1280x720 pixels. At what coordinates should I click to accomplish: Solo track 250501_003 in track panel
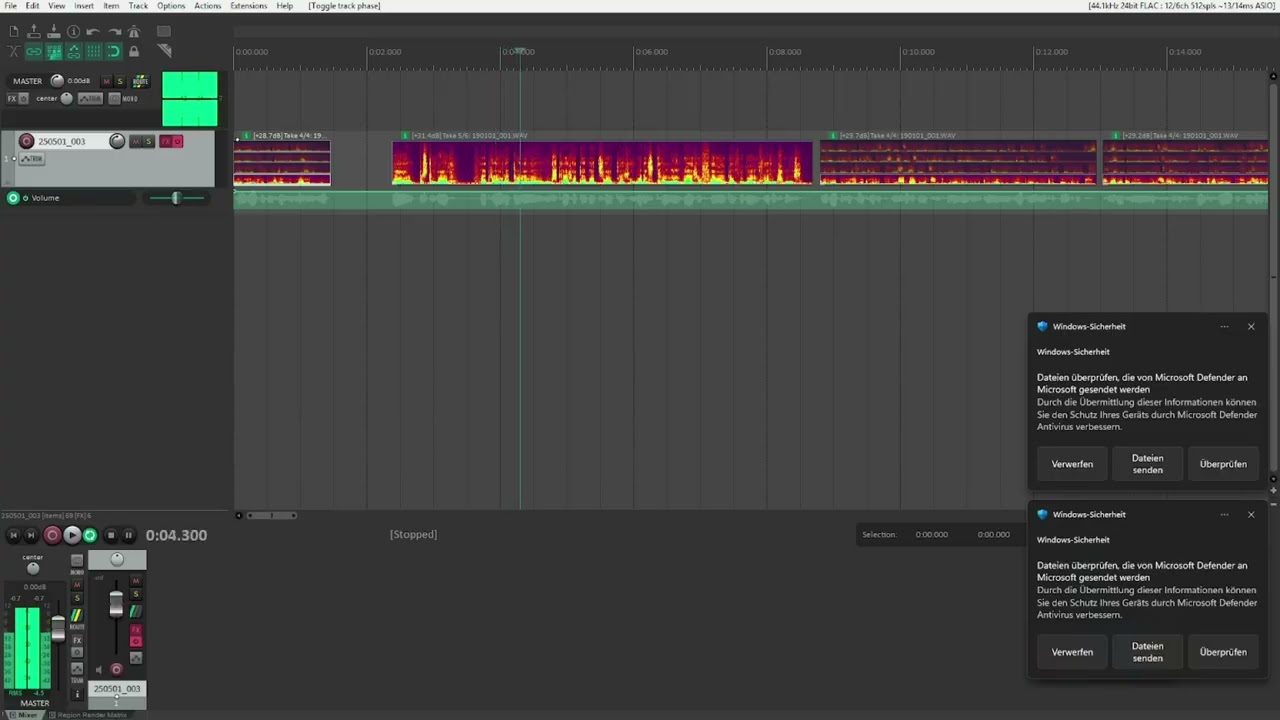point(149,141)
